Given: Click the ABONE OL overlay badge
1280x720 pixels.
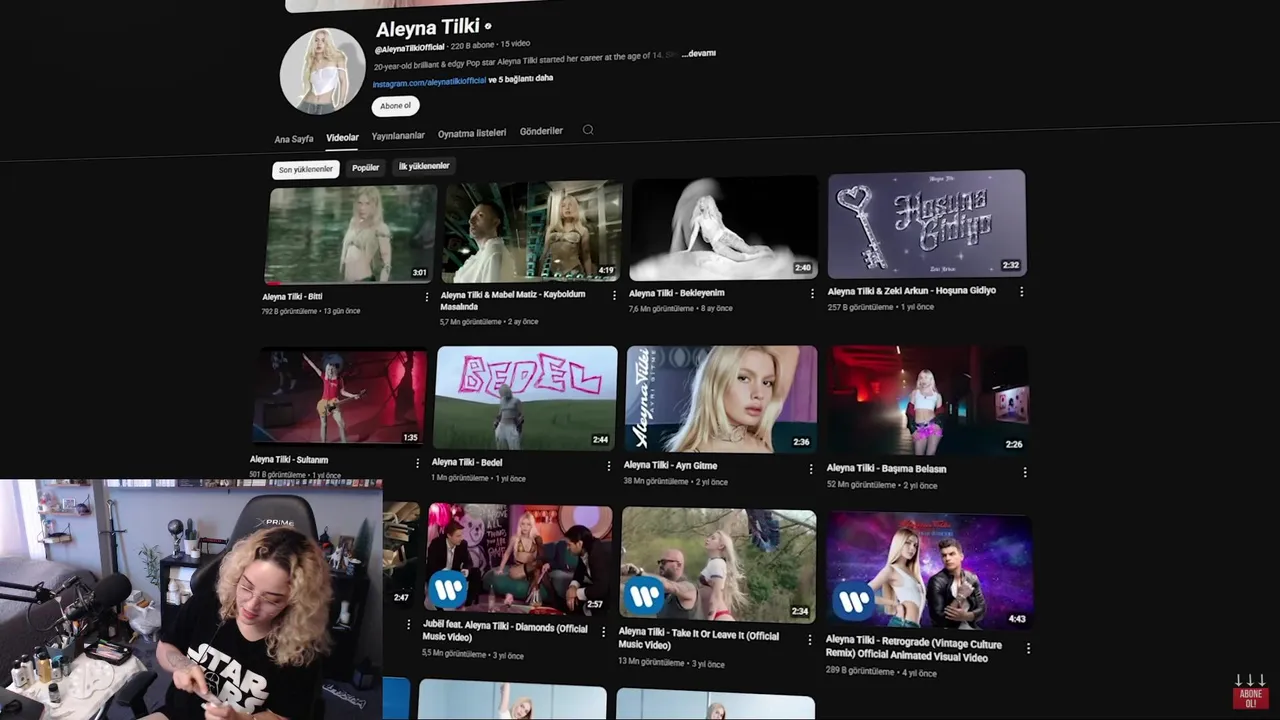Looking at the screenshot, I should coord(1250,692).
